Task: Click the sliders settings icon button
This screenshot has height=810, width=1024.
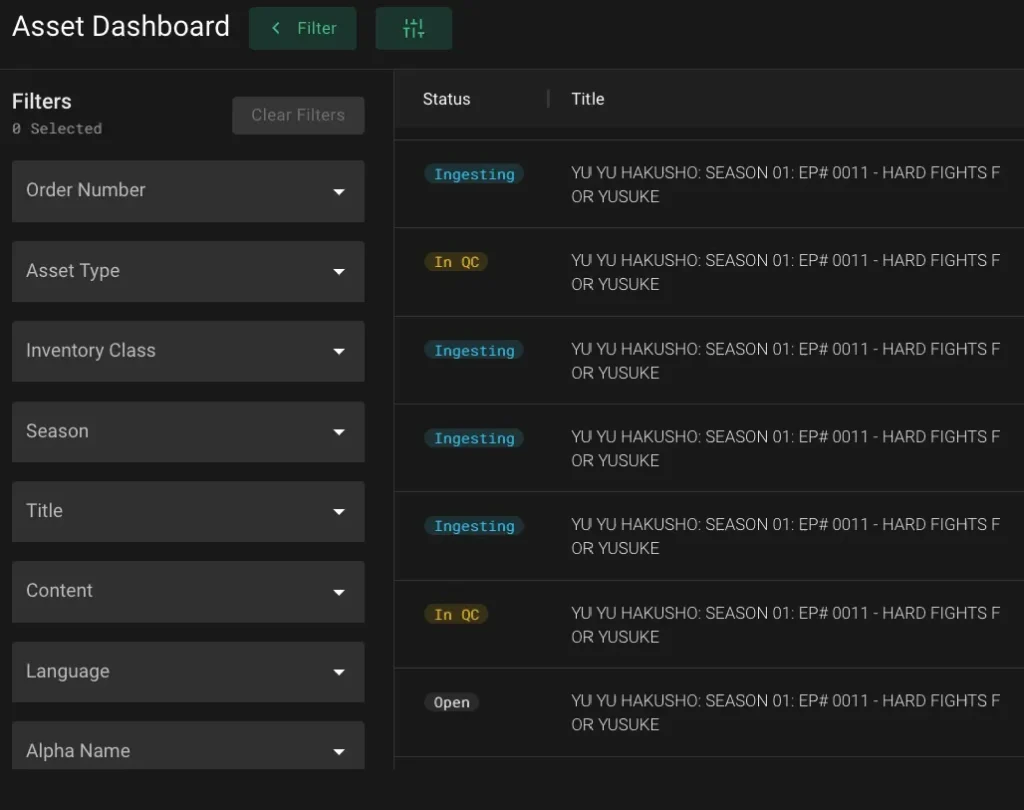Action: pos(413,29)
